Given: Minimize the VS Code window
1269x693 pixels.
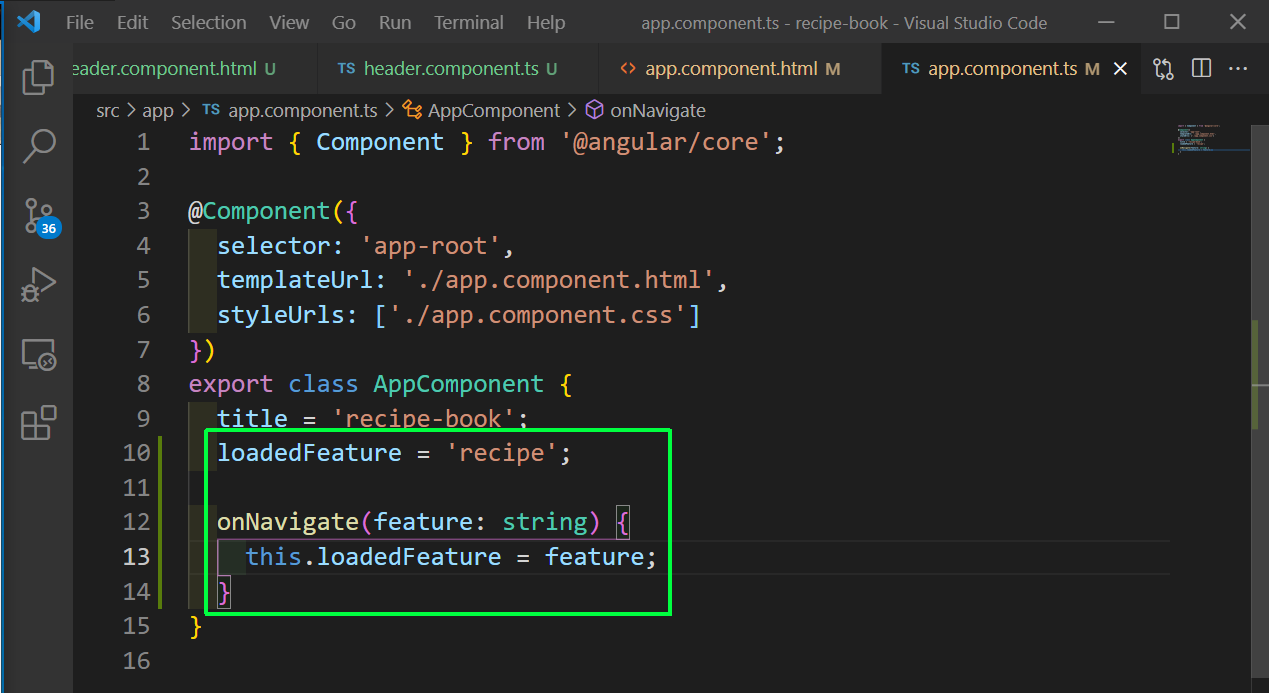Looking at the screenshot, I should tap(1105, 22).
